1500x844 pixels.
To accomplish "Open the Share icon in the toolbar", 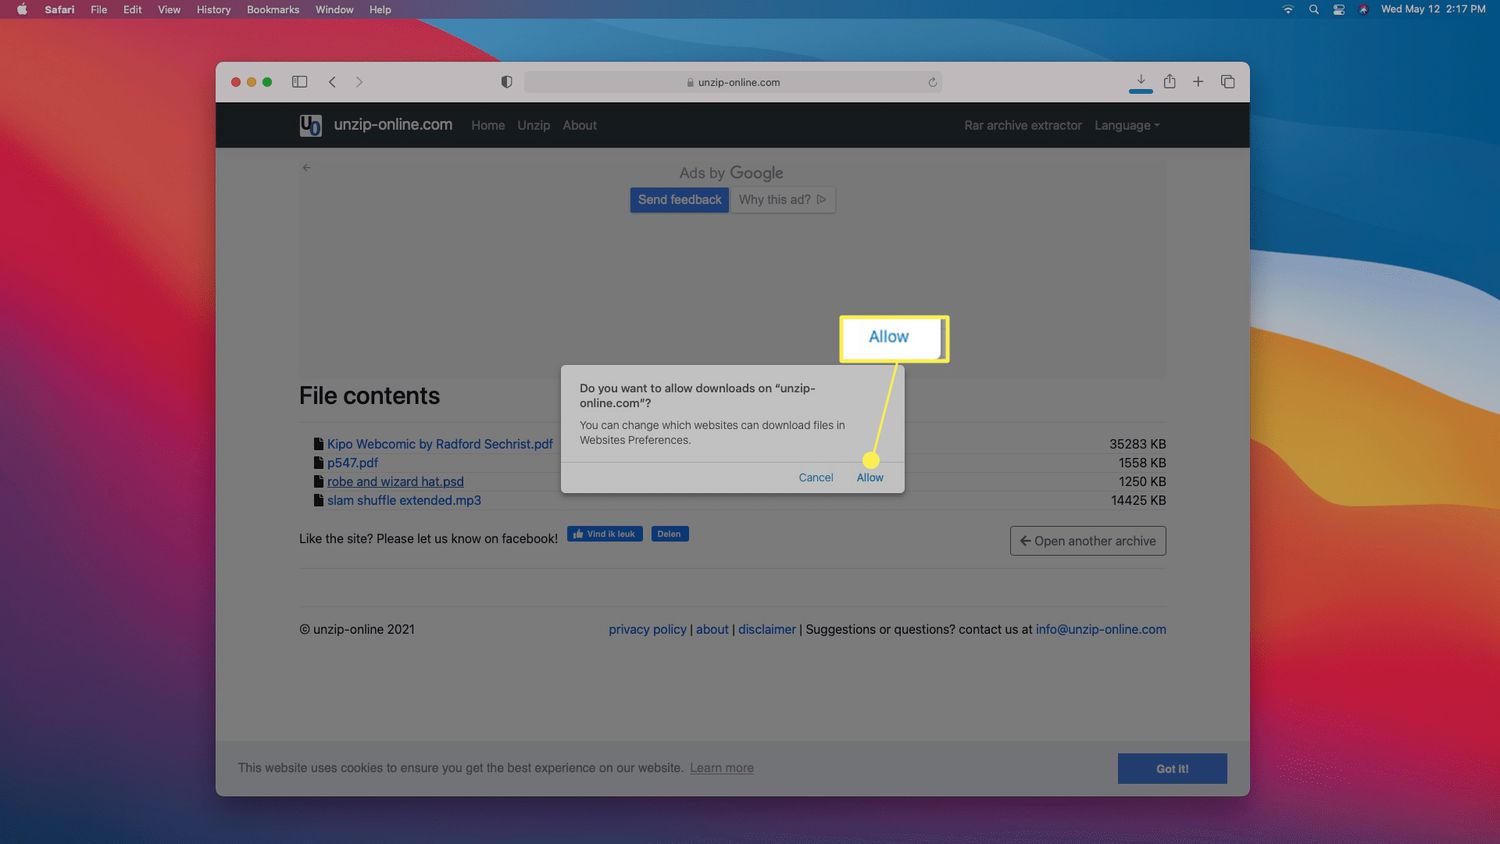I will pyautogui.click(x=1169, y=81).
